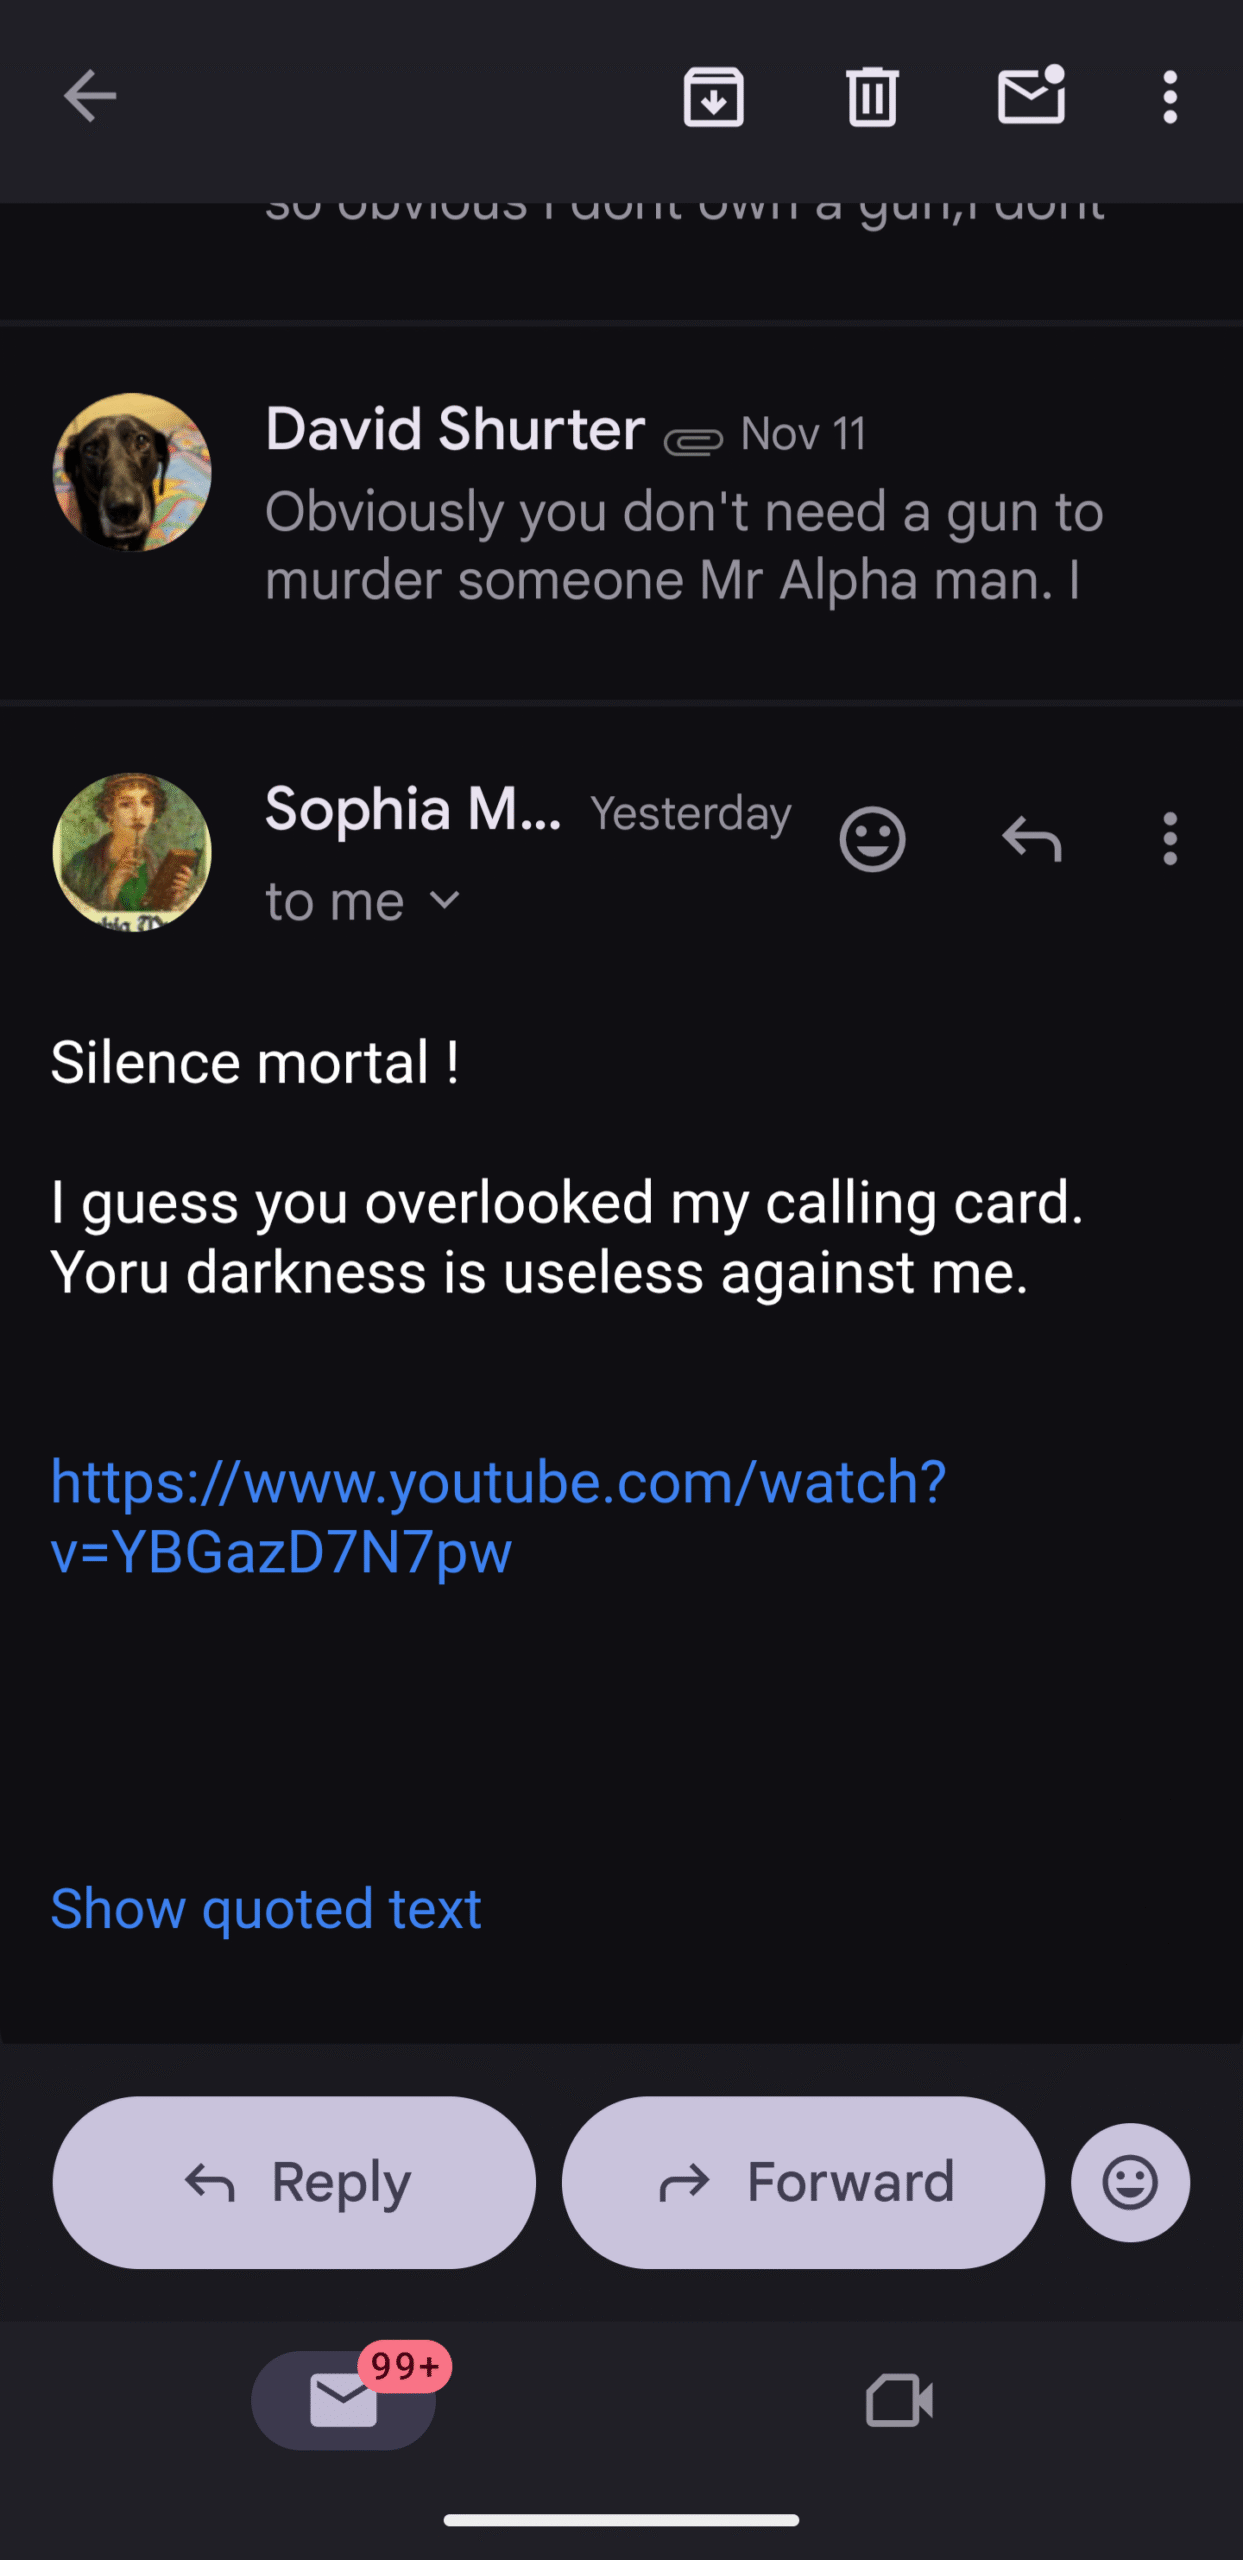Tap reply arrow icon on Sophia's message

point(1031,839)
